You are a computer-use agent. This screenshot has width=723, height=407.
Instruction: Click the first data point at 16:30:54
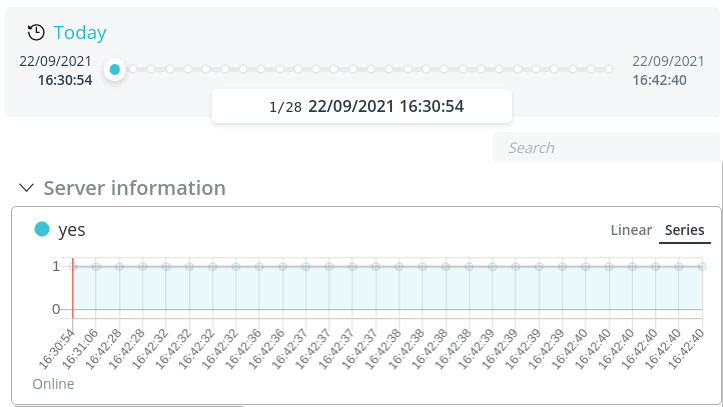click(x=73, y=266)
